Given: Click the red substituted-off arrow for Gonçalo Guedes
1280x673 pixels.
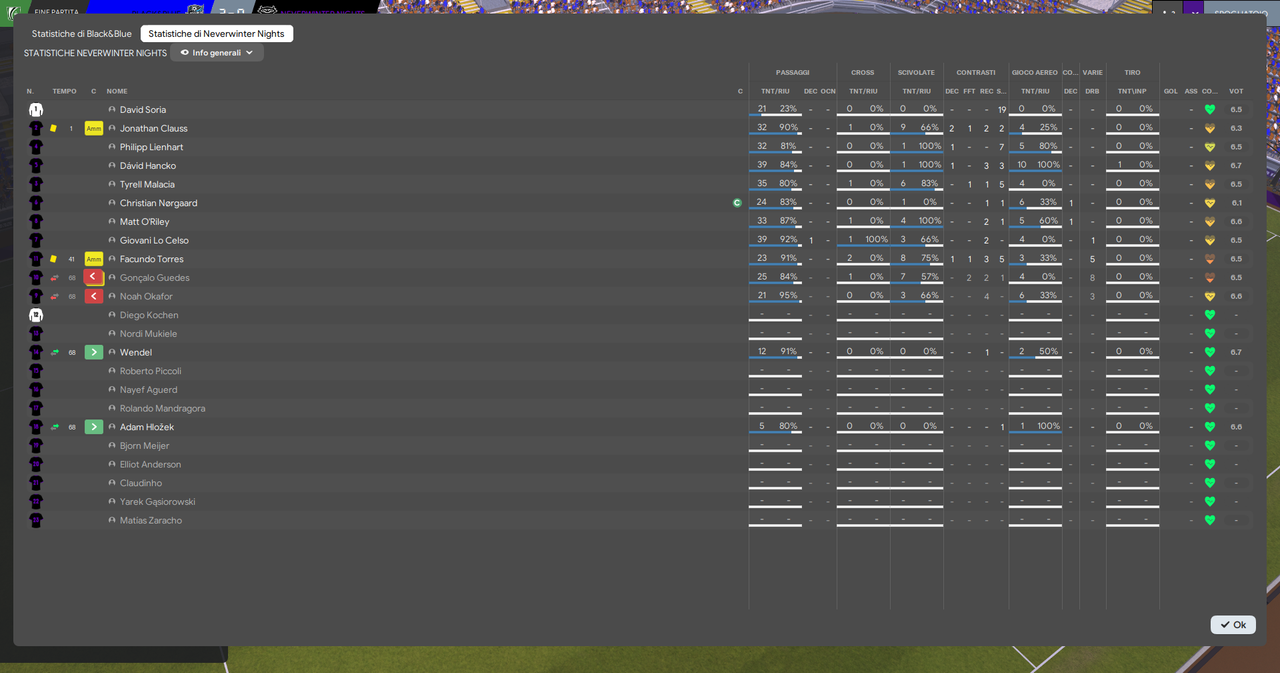Looking at the screenshot, I should pos(94,278).
